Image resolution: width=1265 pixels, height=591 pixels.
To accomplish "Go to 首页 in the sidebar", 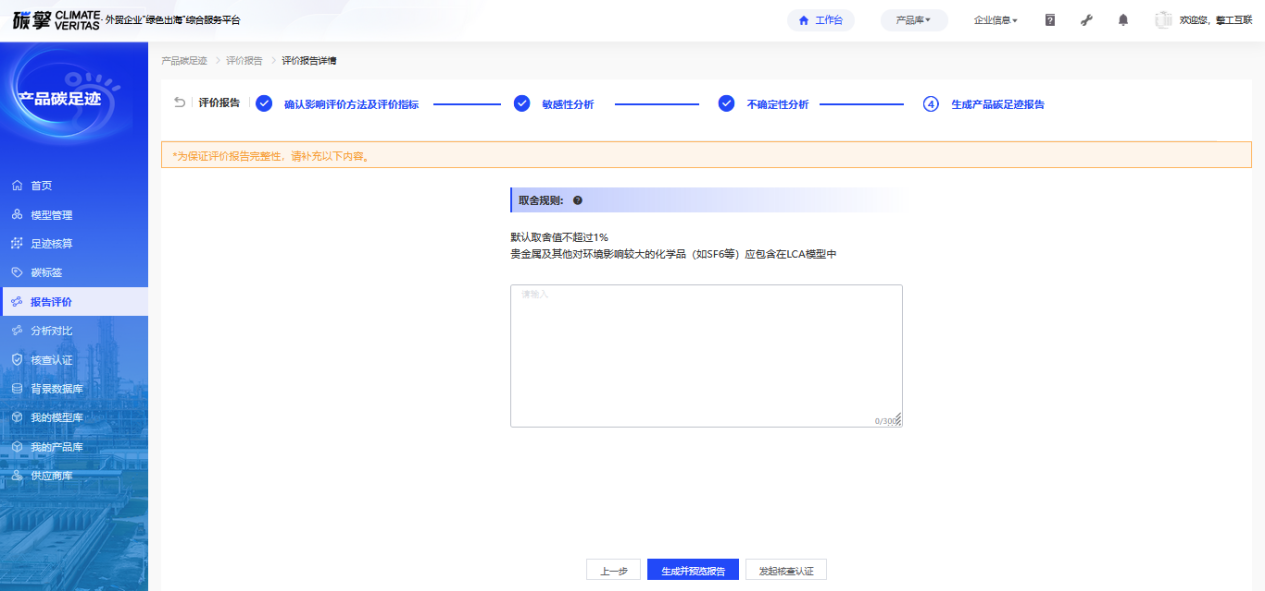I will click(41, 186).
